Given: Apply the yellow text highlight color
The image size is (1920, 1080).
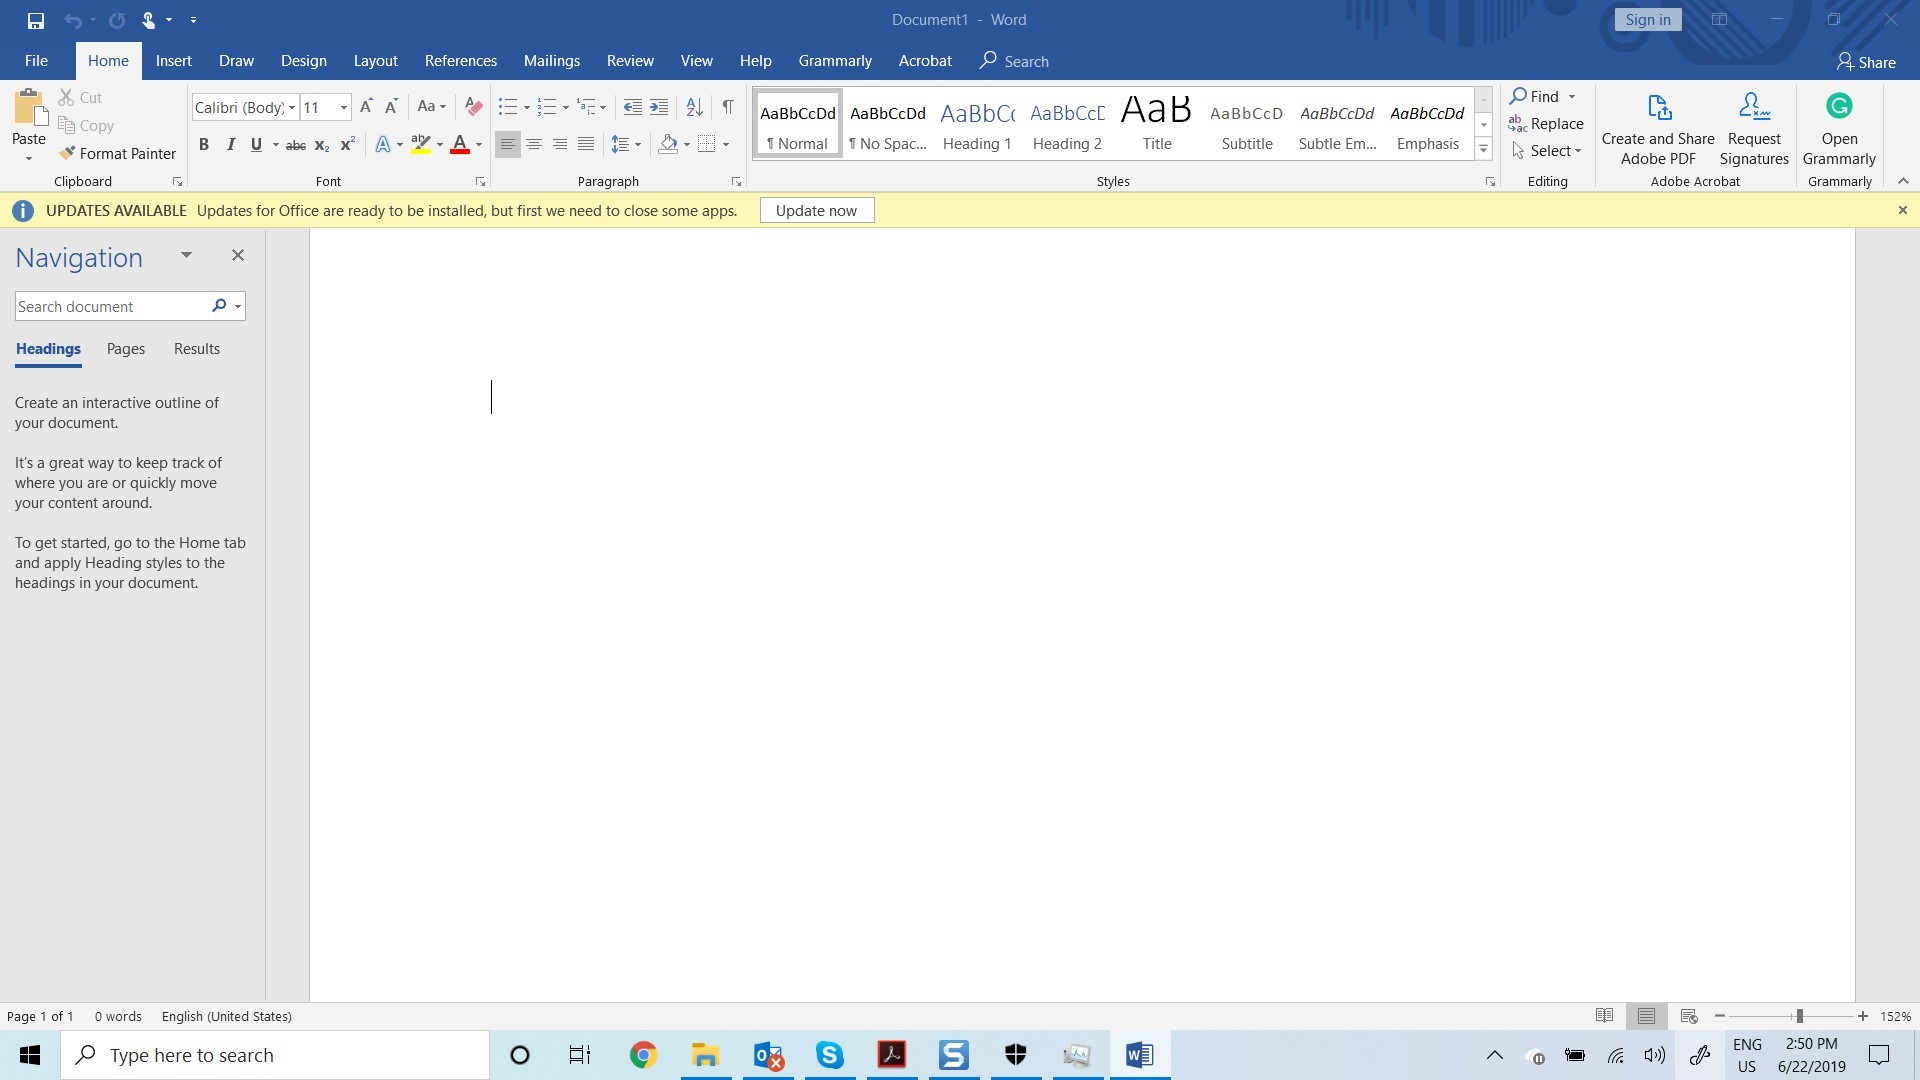Looking at the screenshot, I should tap(421, 145).
